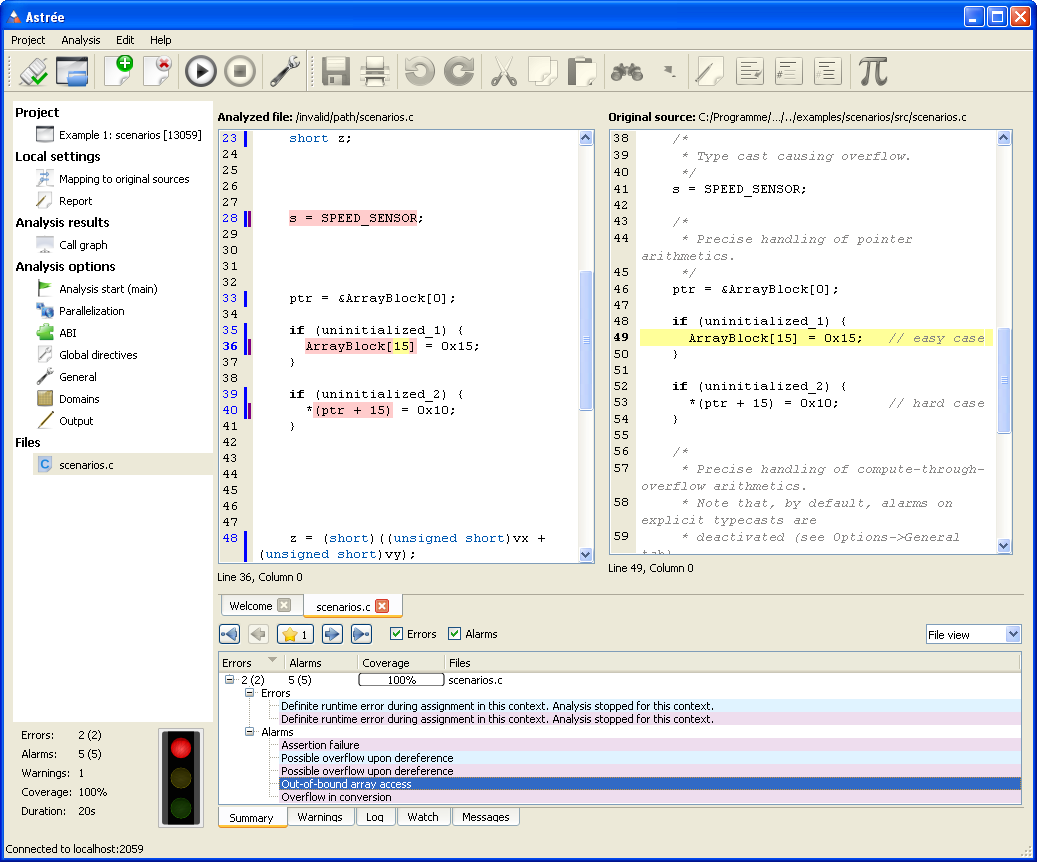Collapse the Errors tree node

pyautogui.click(x=249, y=693)
